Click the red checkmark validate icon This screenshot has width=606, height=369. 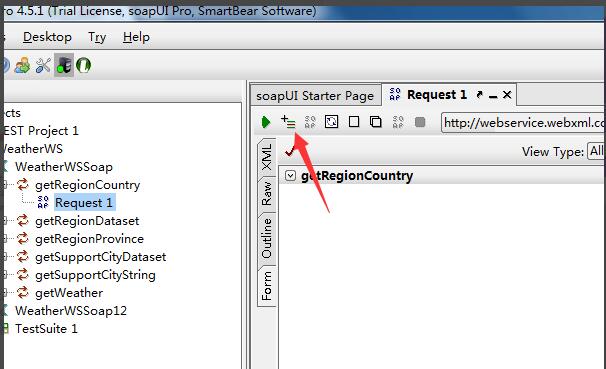click(x=290, y=151)
